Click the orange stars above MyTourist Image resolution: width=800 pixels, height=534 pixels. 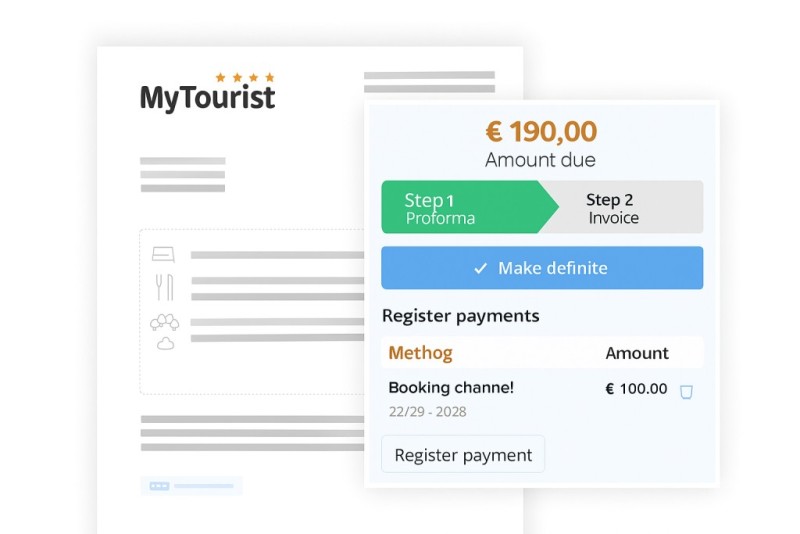click(x=244, y=77)
